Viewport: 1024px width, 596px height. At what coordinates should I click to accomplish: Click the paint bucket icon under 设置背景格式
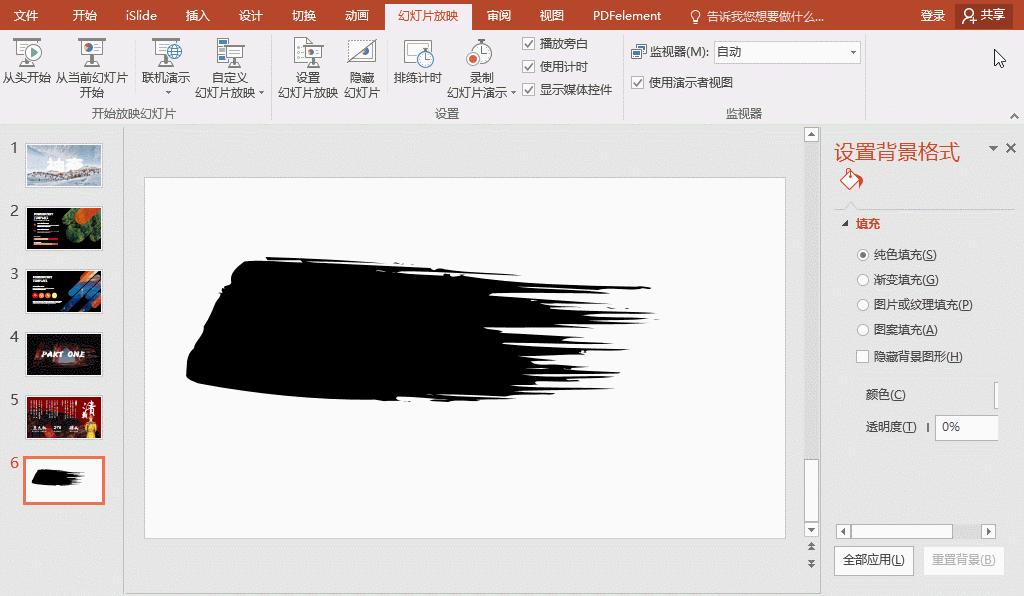849,179
